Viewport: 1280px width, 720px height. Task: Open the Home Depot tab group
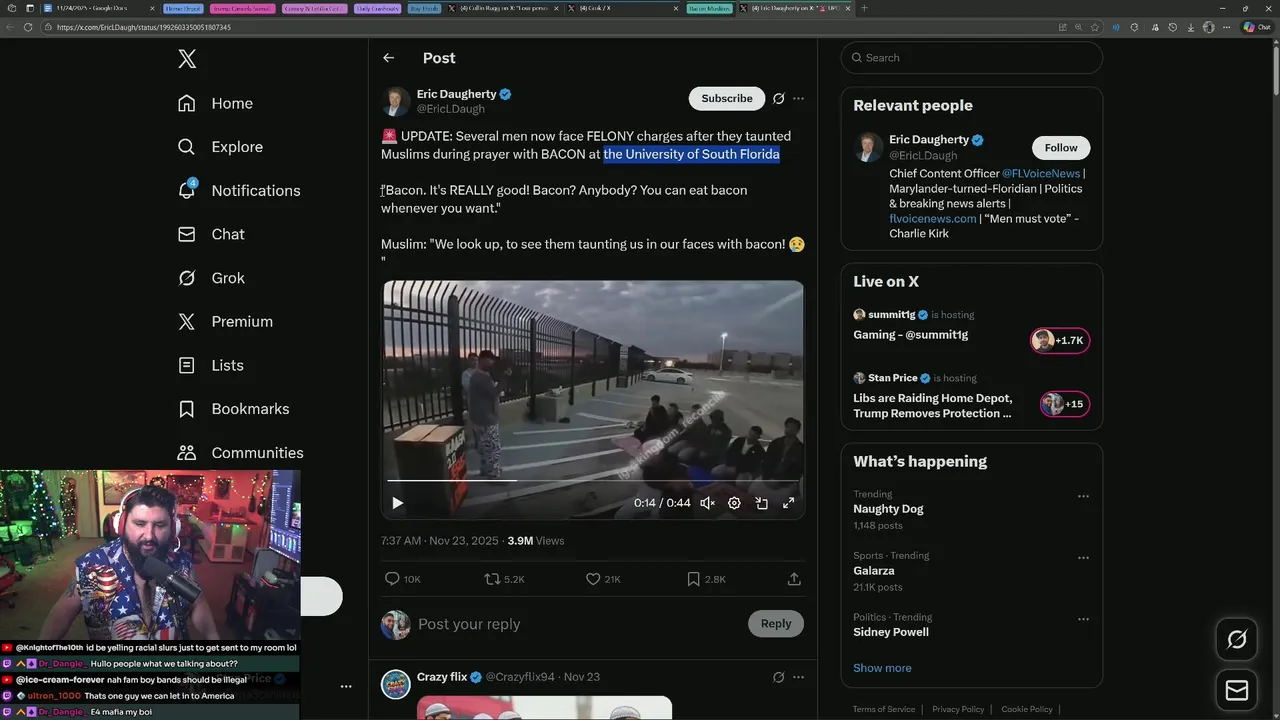184,8
